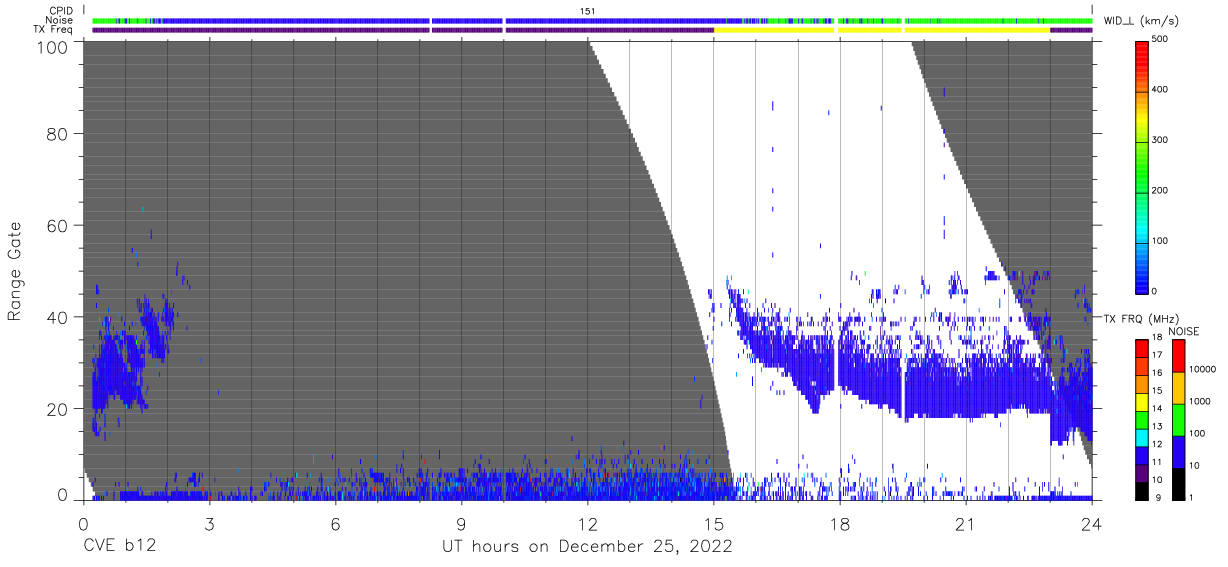Click the WID⊥ (km/s) colorbar title
The image size is (1228, 567).
click(x=1144, y=20)
